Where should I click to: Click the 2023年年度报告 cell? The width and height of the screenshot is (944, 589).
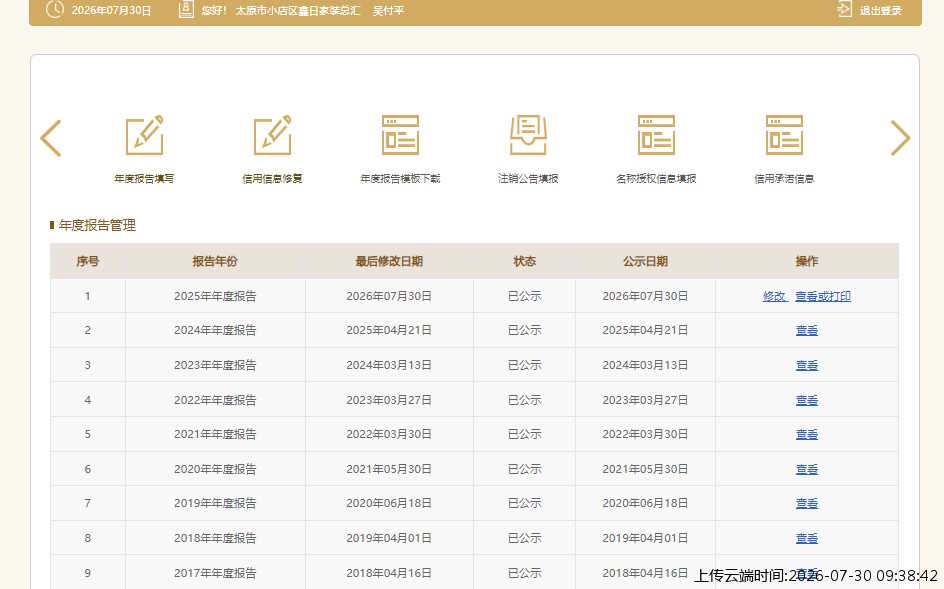pos(215,365)
